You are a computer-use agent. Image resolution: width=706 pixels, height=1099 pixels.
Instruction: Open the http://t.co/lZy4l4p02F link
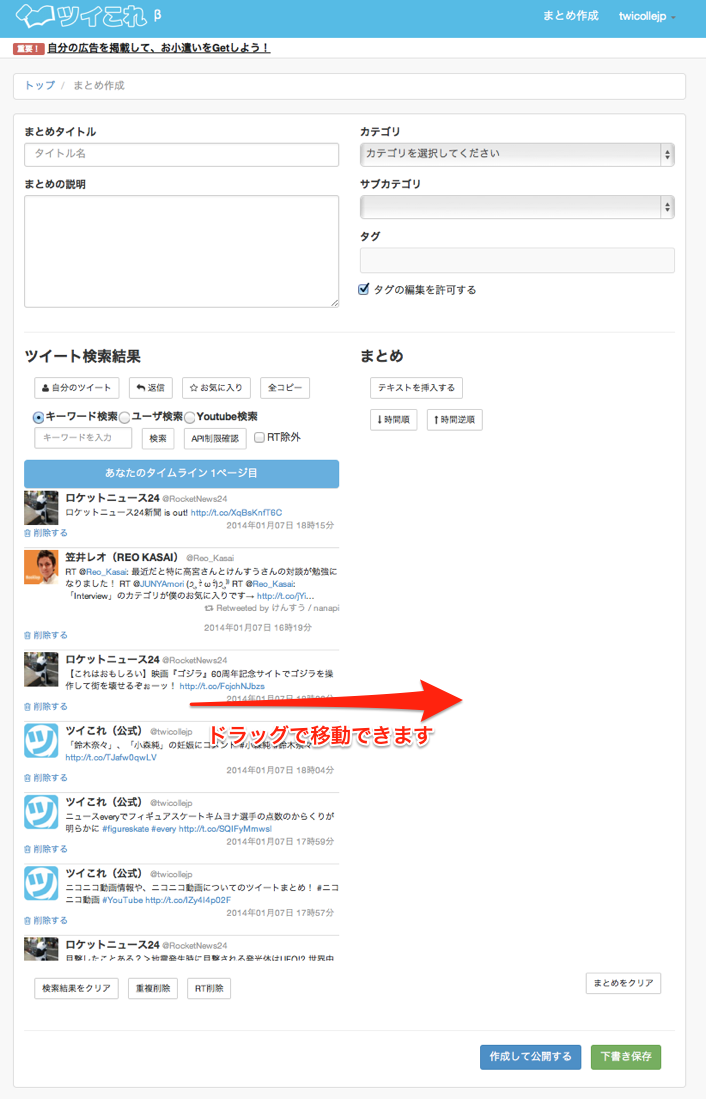click(x=188, y=900)
